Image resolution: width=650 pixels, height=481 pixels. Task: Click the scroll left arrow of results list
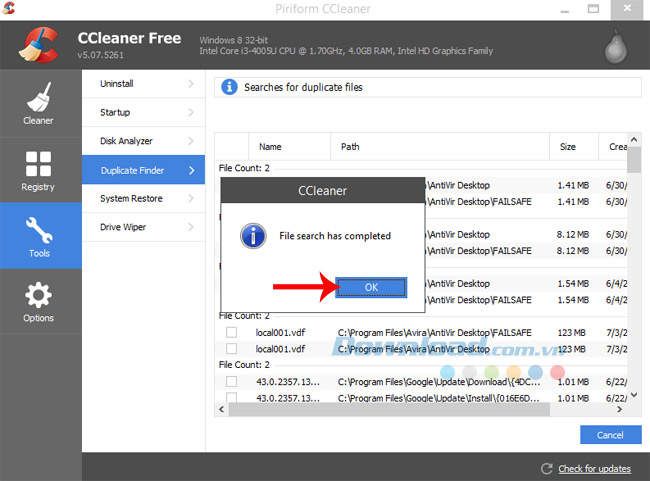click(x=221, y=409)
